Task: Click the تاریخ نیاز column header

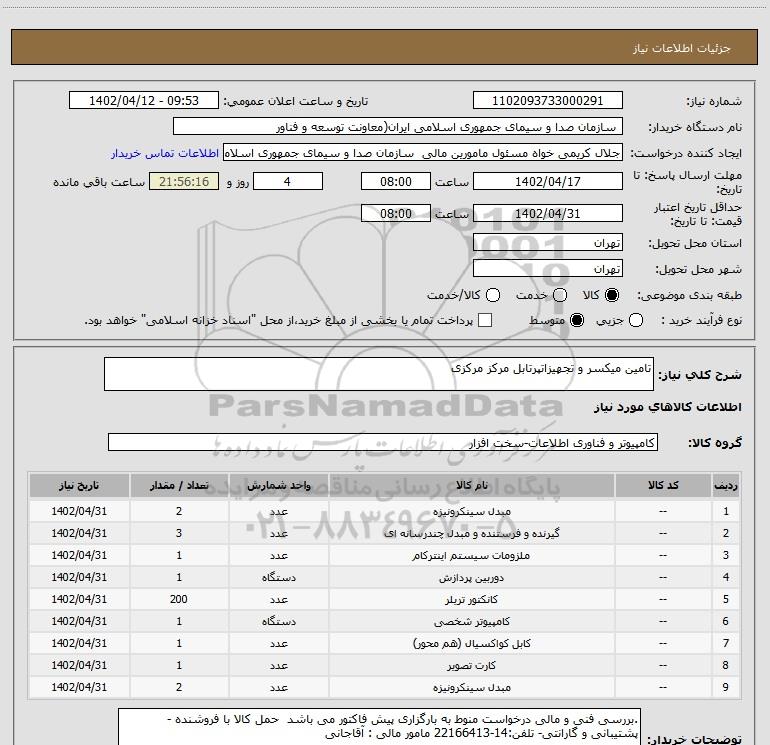Action: tap(79, 486)
